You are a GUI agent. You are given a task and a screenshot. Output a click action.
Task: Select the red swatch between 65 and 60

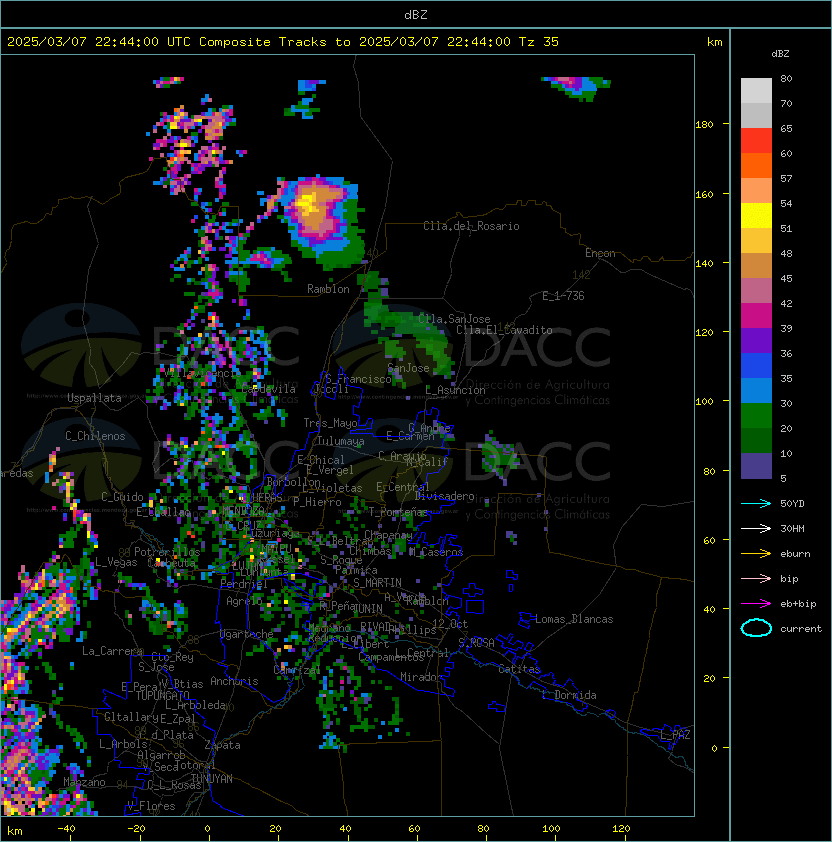[756, 141]
